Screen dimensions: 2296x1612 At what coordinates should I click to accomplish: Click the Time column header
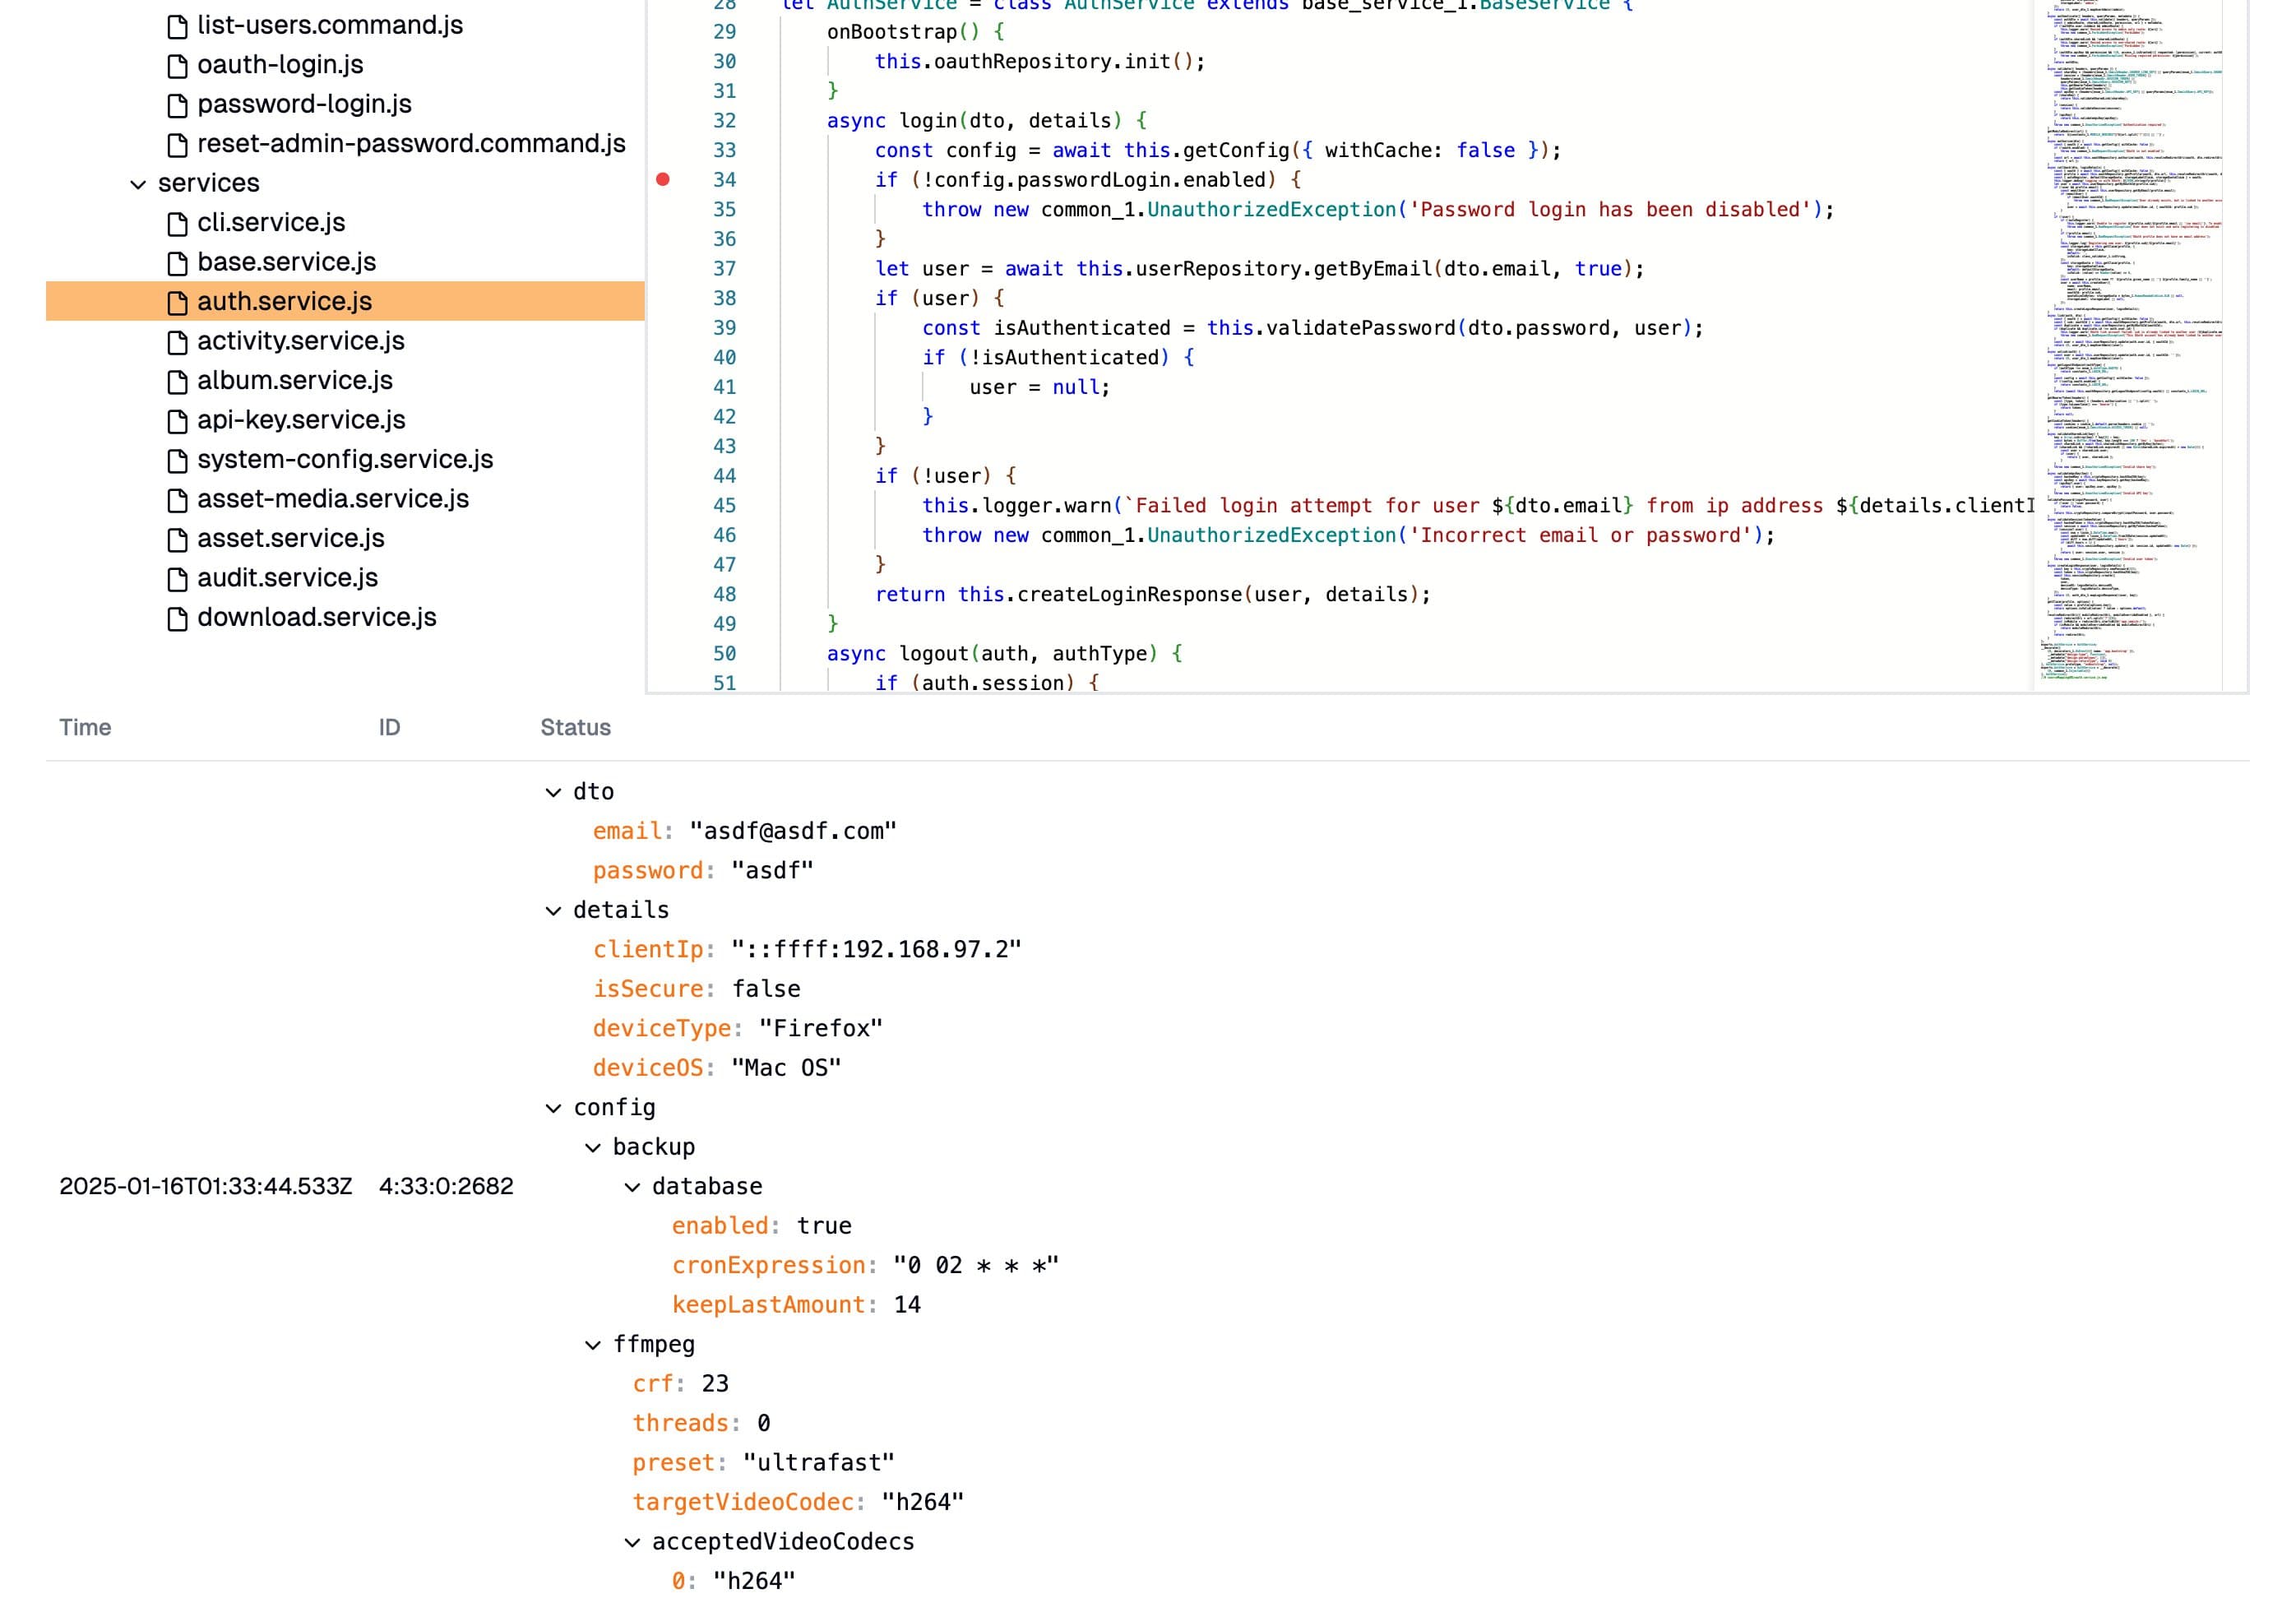(x=85, y=728)
